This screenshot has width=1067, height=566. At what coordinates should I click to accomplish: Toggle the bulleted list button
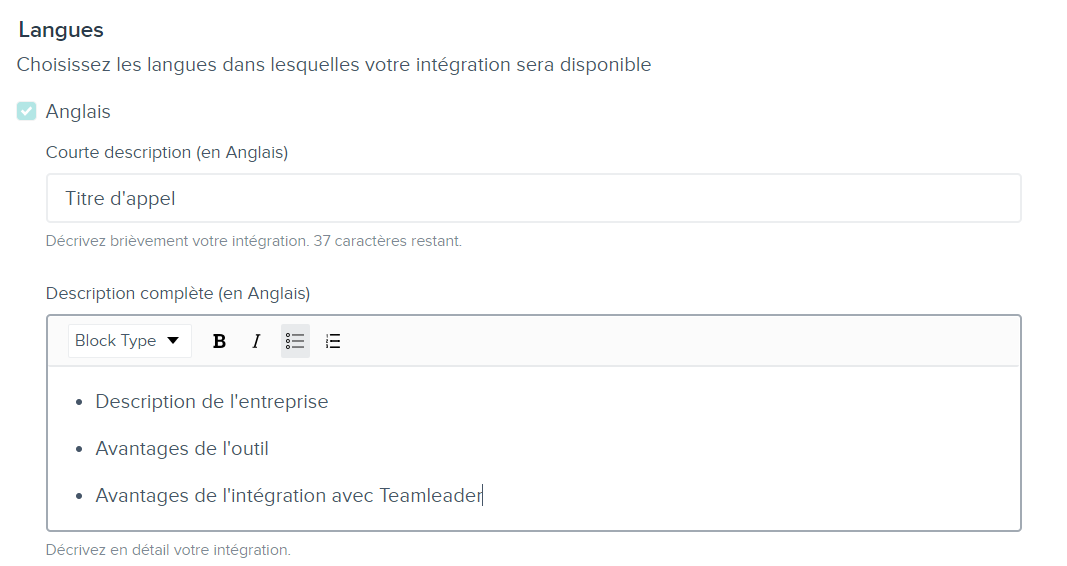tap(295, 341)
